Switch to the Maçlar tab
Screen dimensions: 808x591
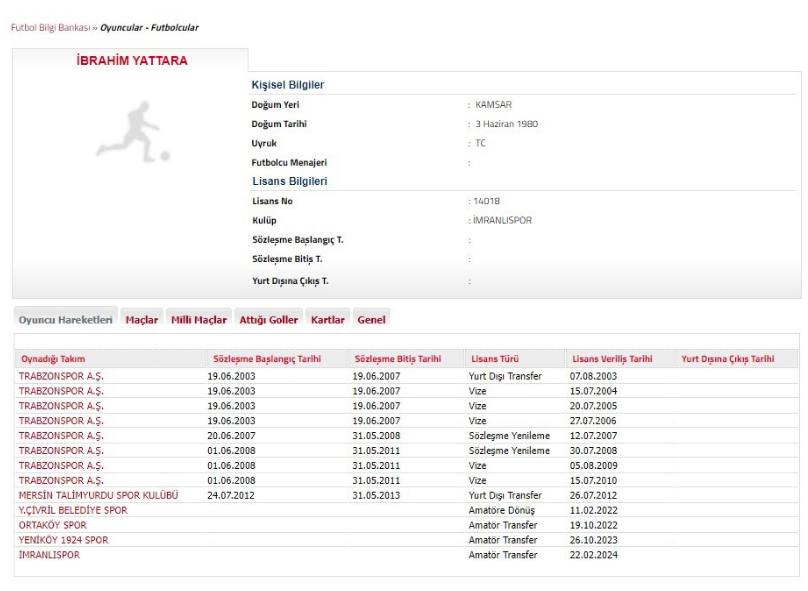(x=142, y=320)
